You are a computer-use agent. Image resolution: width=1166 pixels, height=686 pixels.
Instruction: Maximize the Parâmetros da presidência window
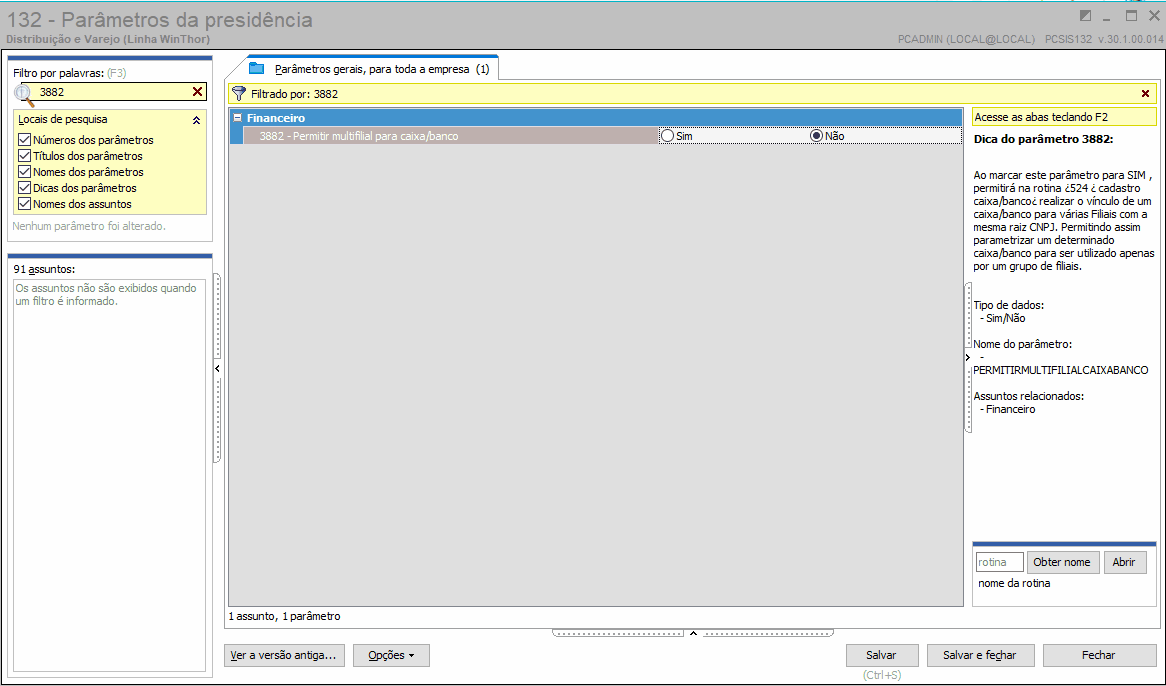click(x=1132, y=16)
